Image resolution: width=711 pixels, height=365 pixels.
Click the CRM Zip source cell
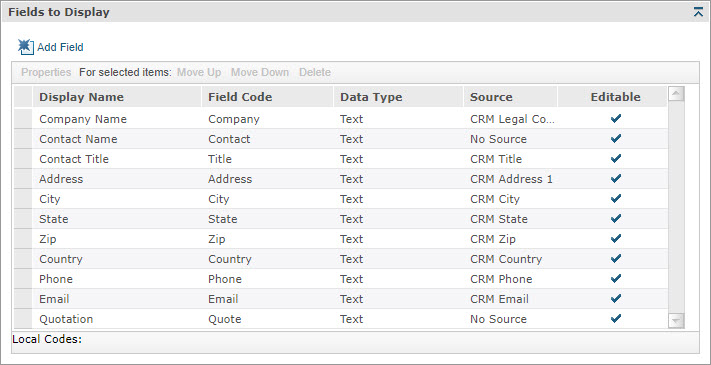click(x=510, y=238)
